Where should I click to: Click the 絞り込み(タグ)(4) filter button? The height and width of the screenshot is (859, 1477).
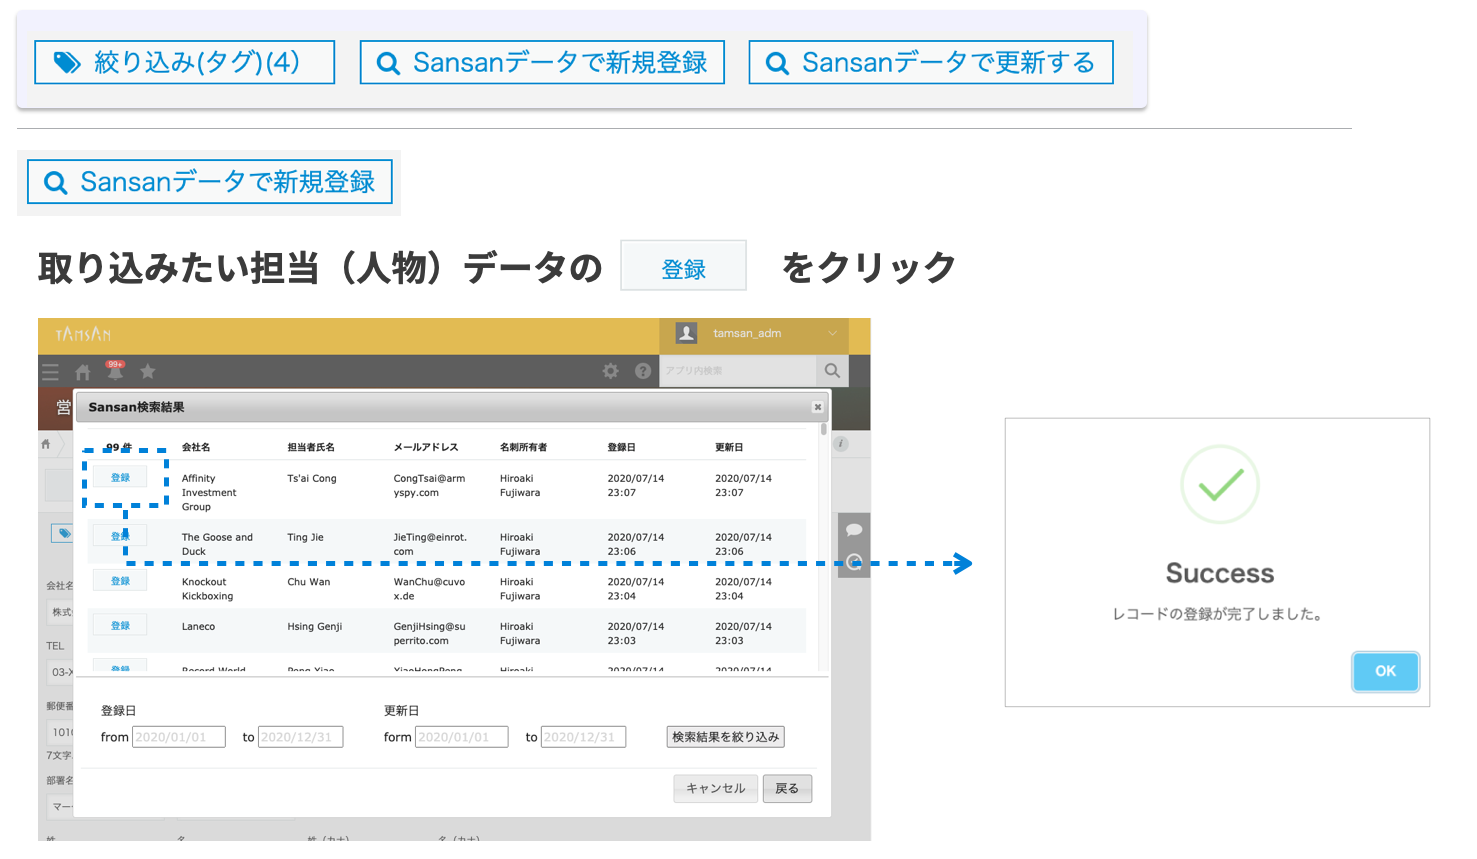pyautogui.click(x=184, y=63)
